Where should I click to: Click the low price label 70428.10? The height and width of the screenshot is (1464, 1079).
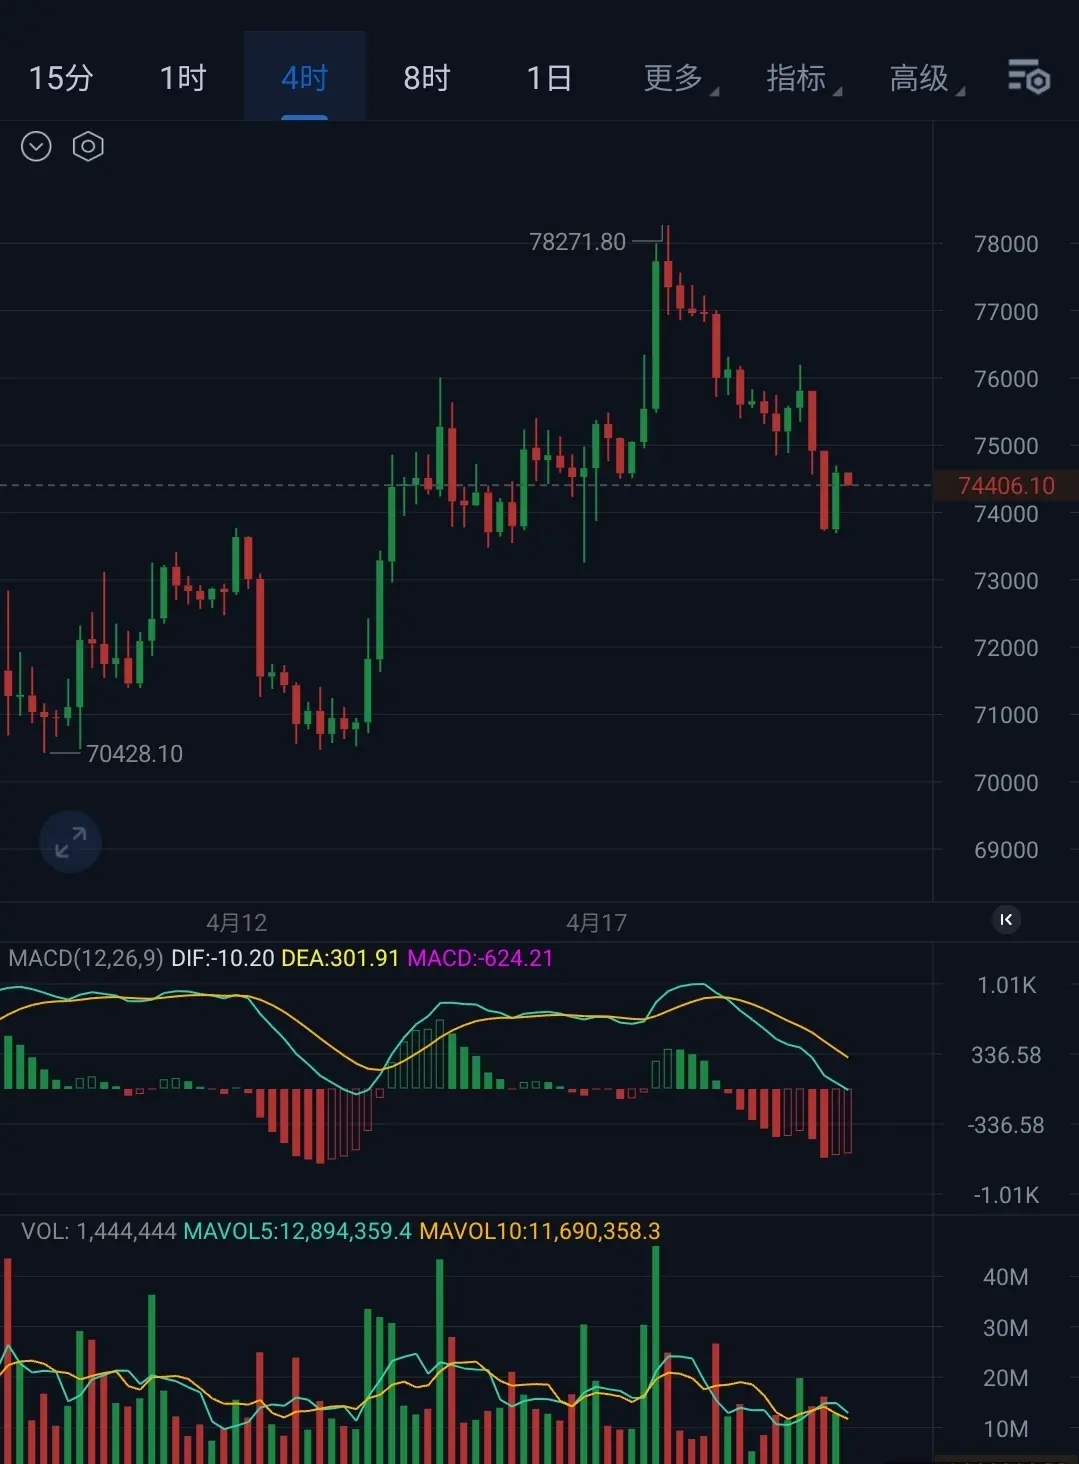[x=135, y=754]
